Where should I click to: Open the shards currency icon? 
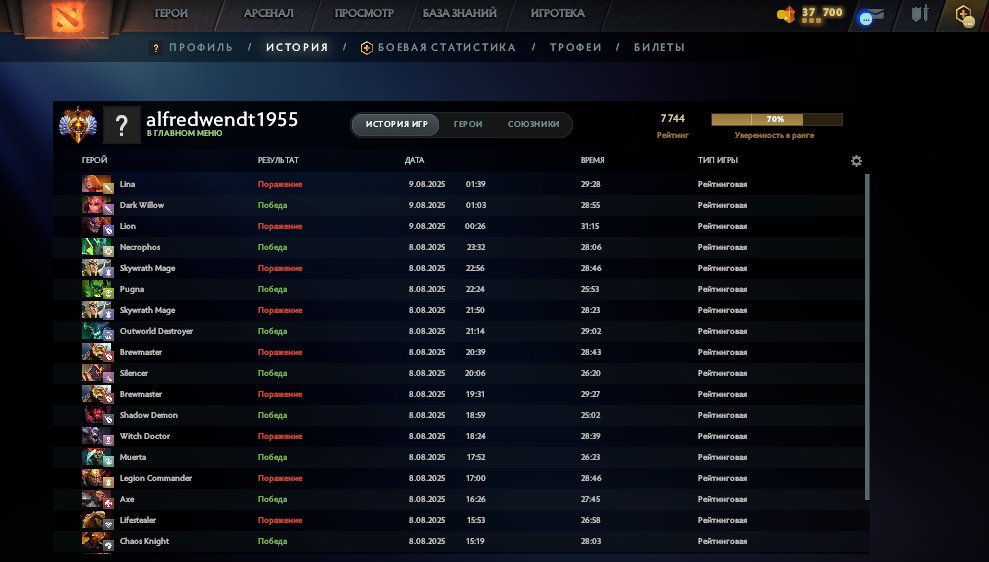[x=786, y=14]
